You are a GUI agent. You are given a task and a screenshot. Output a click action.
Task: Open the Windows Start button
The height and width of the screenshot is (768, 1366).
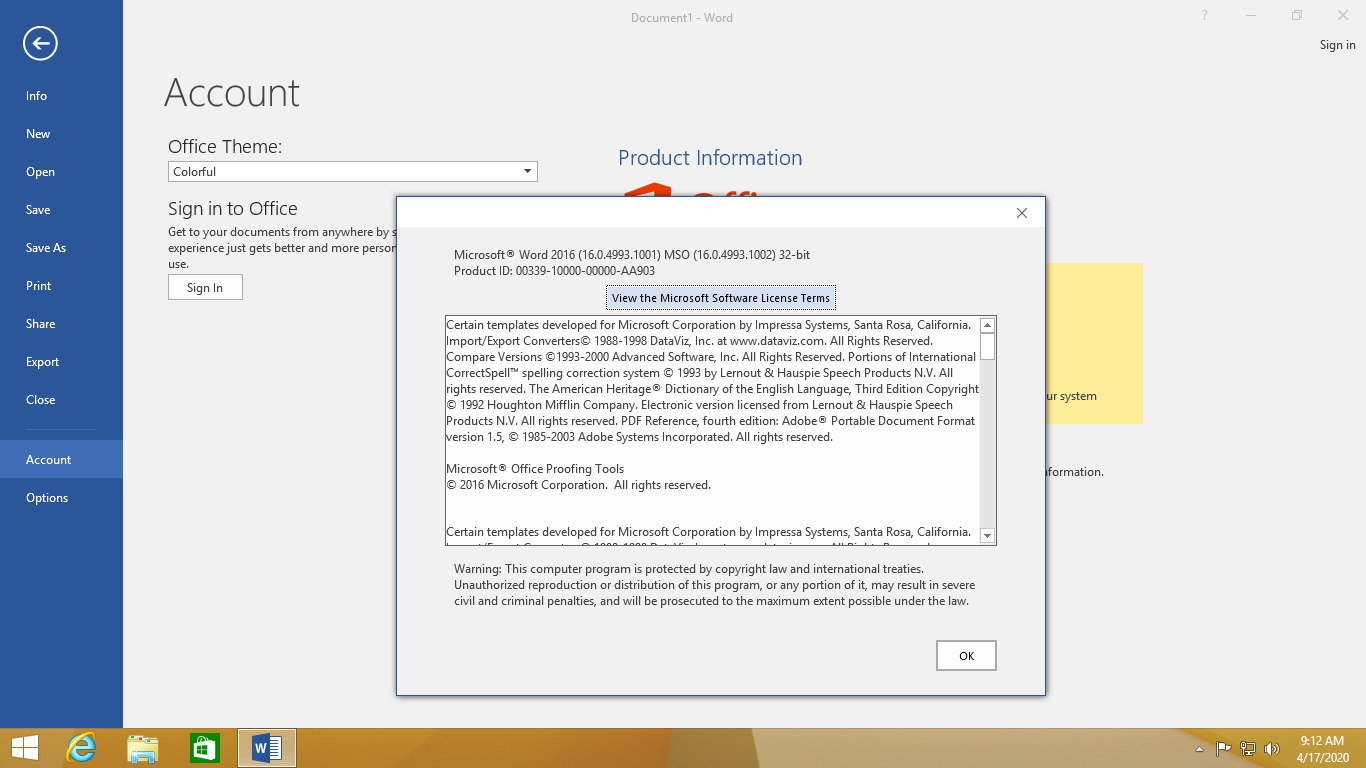click(25, 748)
